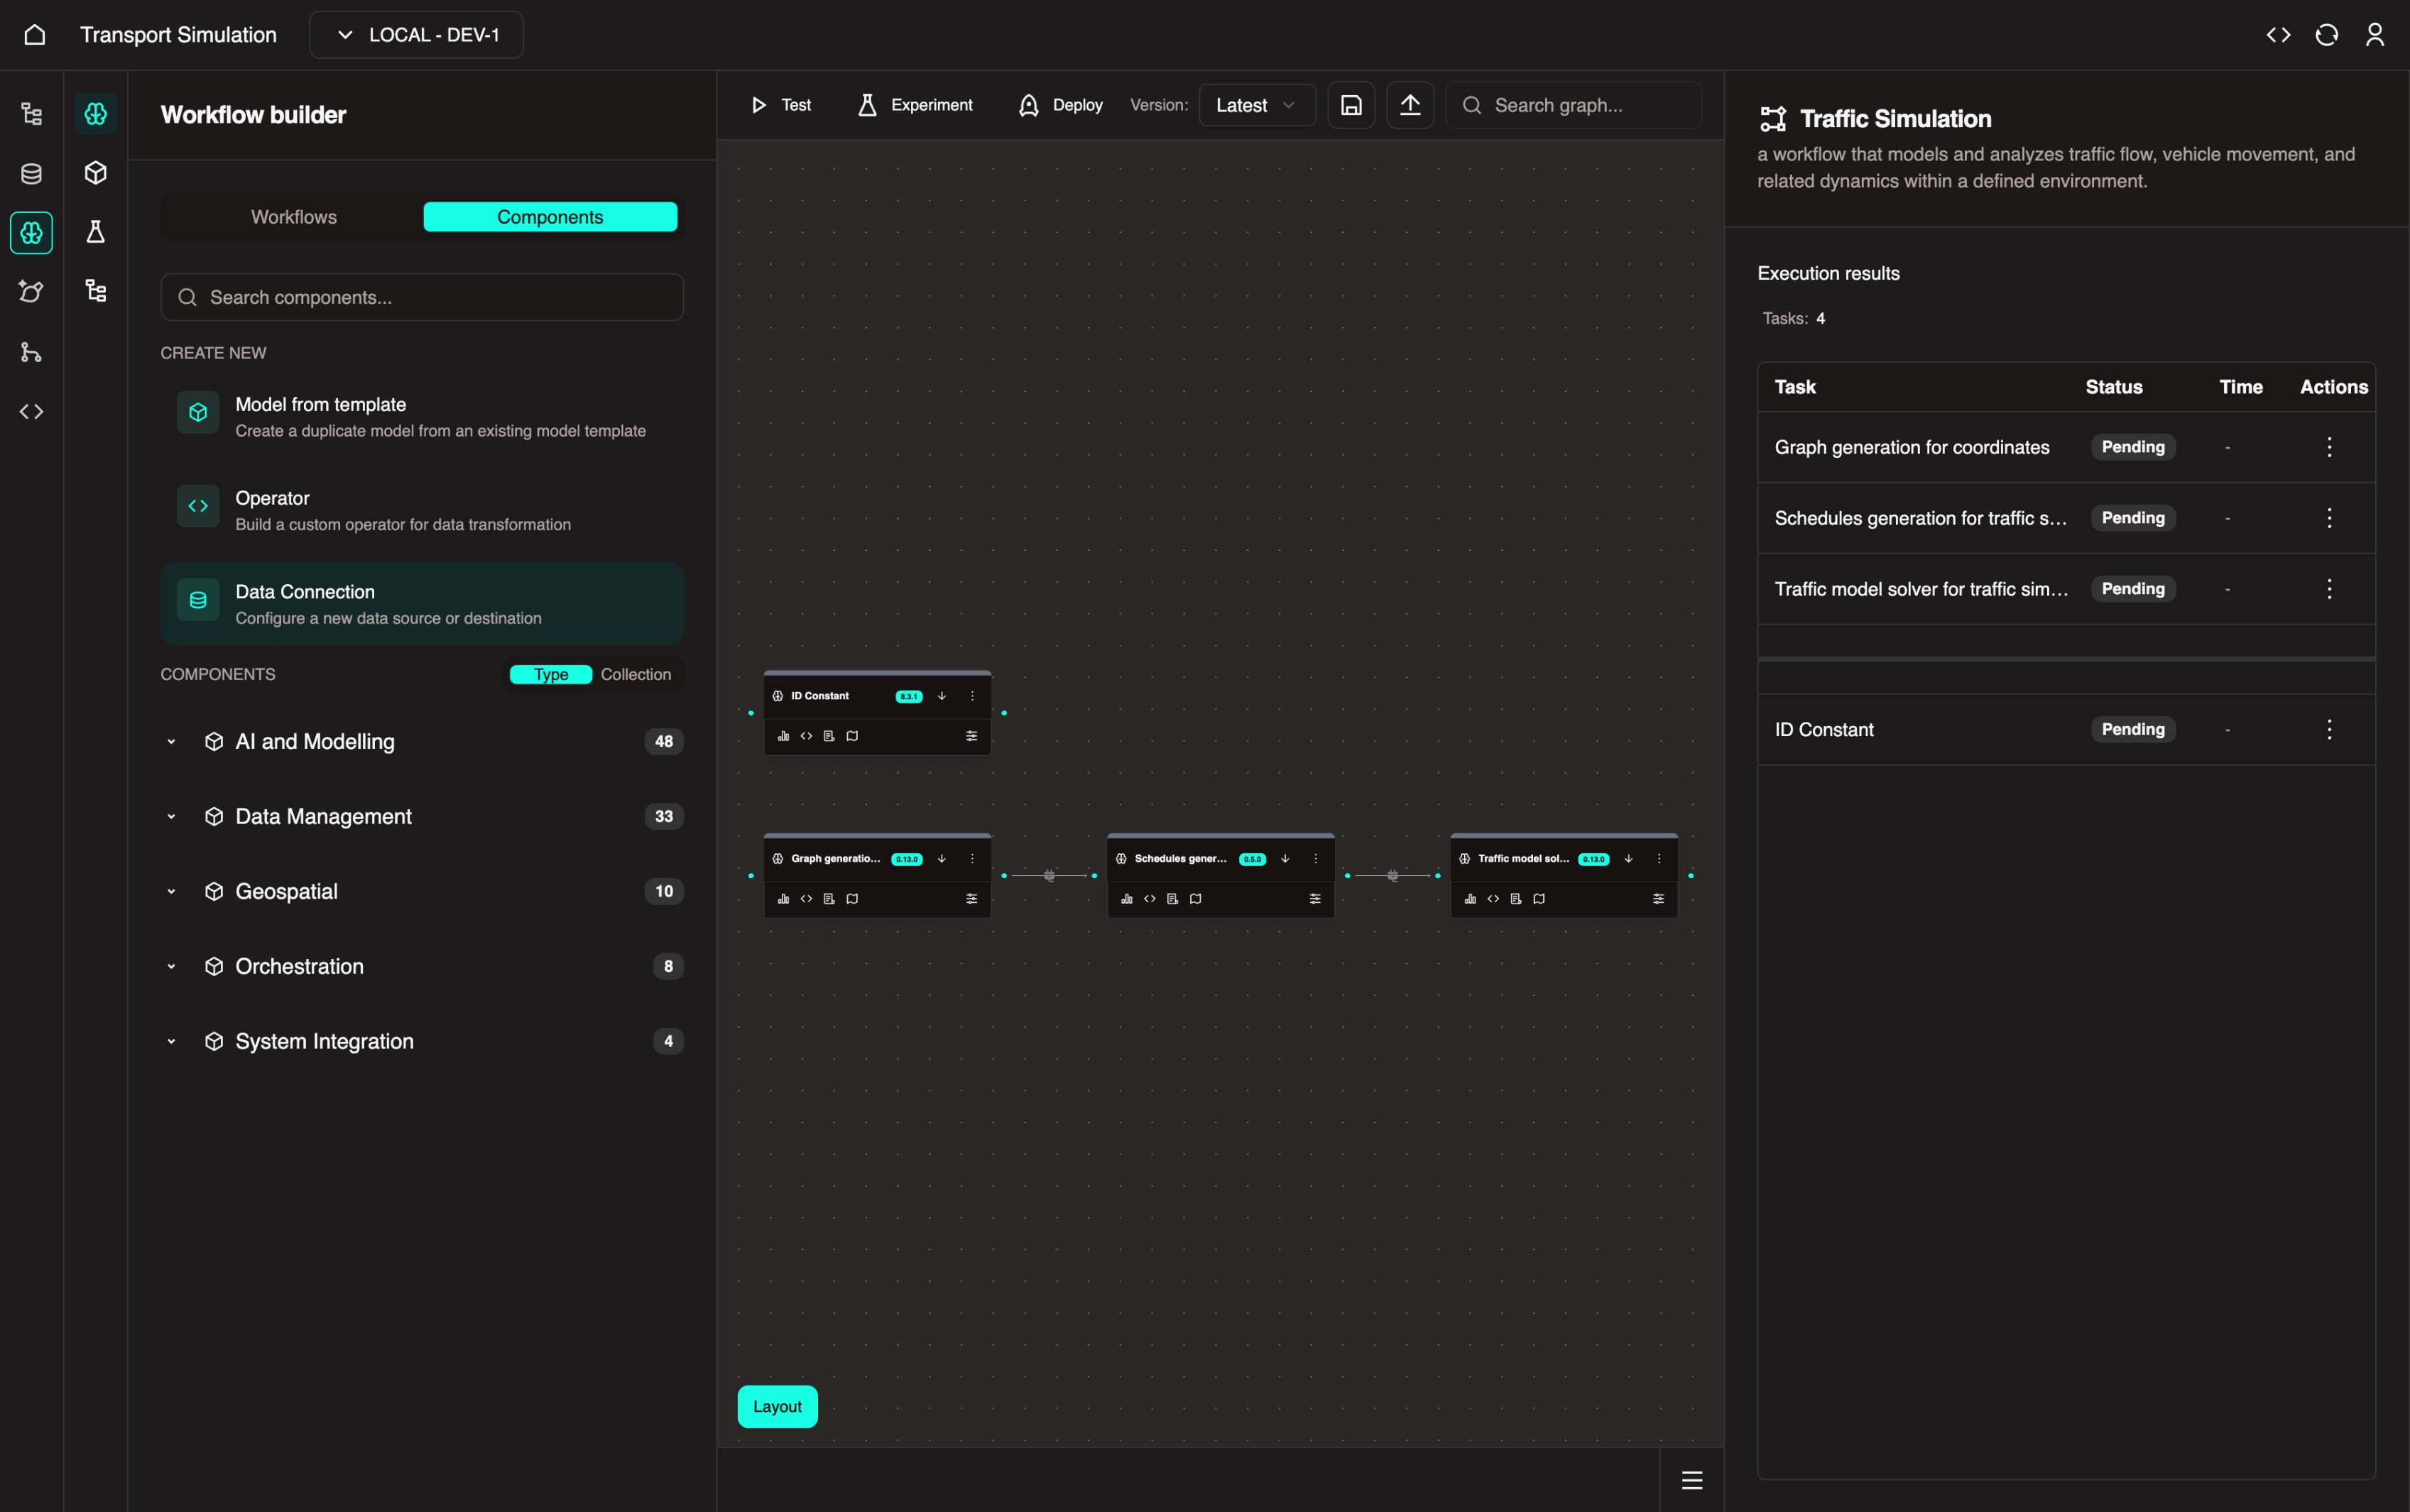The height and width of the screenshot is (1512, 2410).
Task: Open actions menu for ID Constant task row
Action: pos(2328,729)
